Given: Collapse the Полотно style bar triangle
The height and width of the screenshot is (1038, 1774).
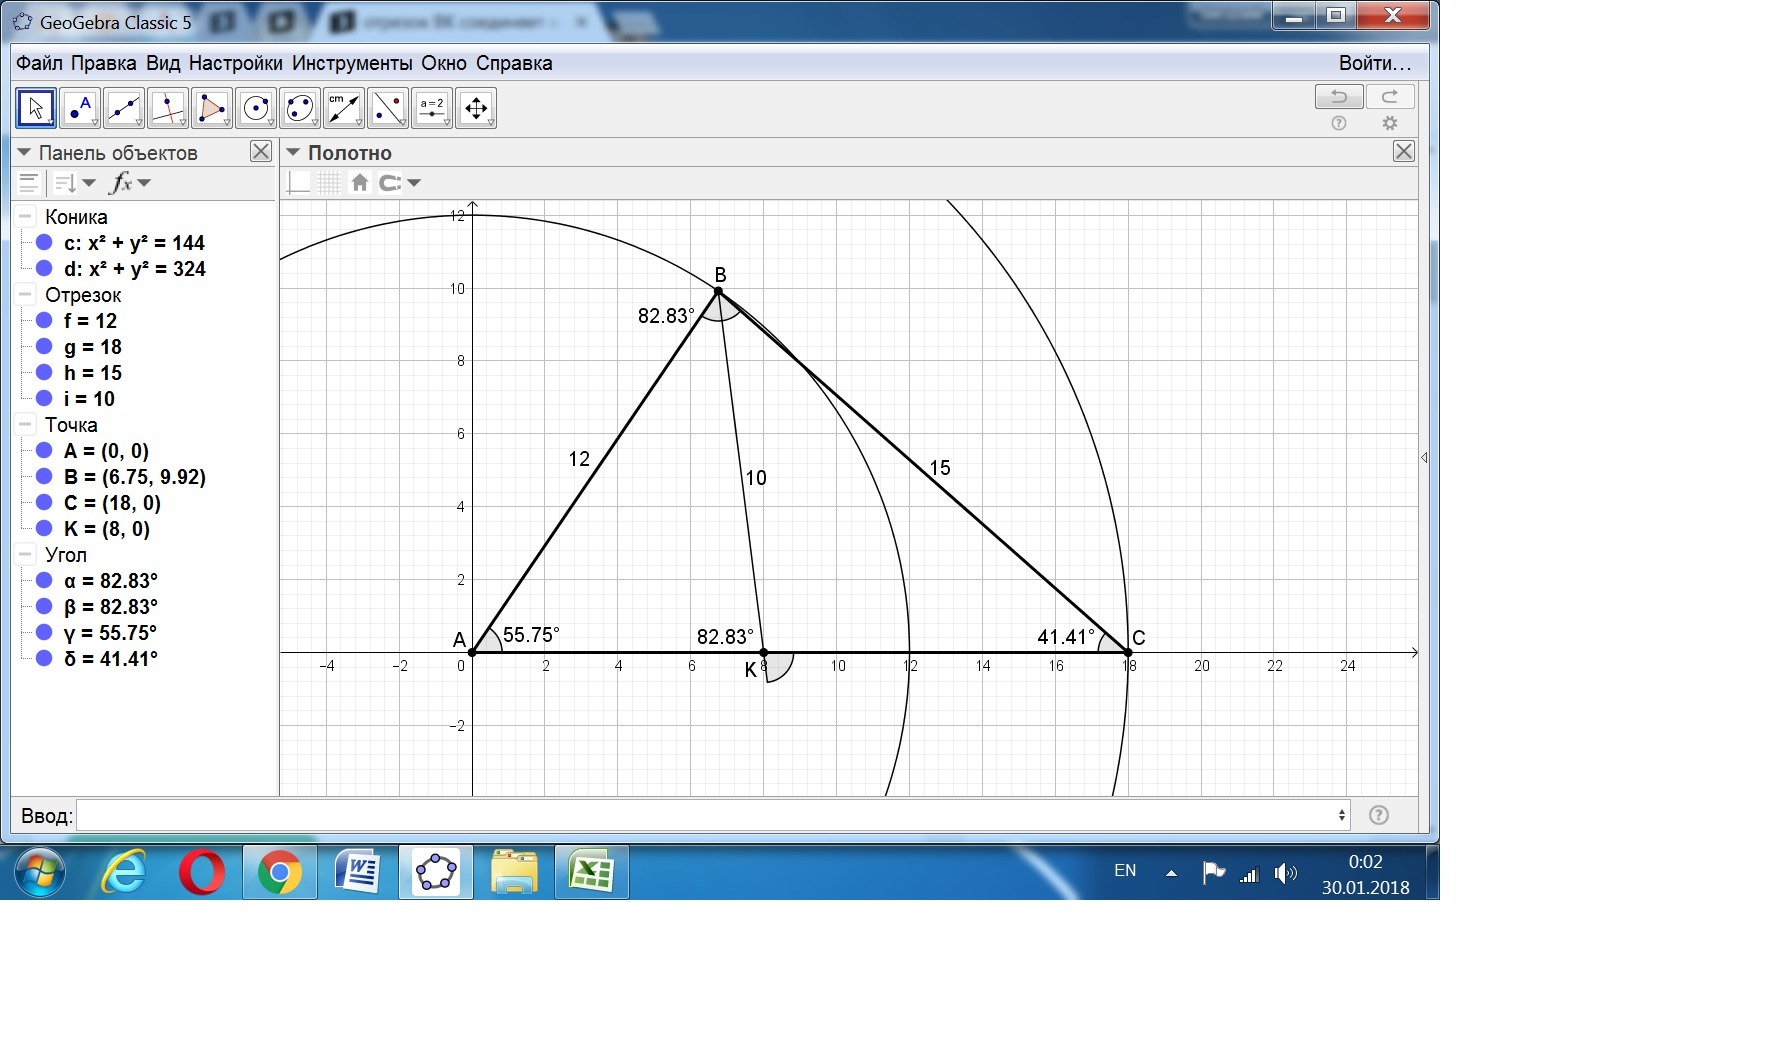Looking at the screenshot, I should click(294, 152).
